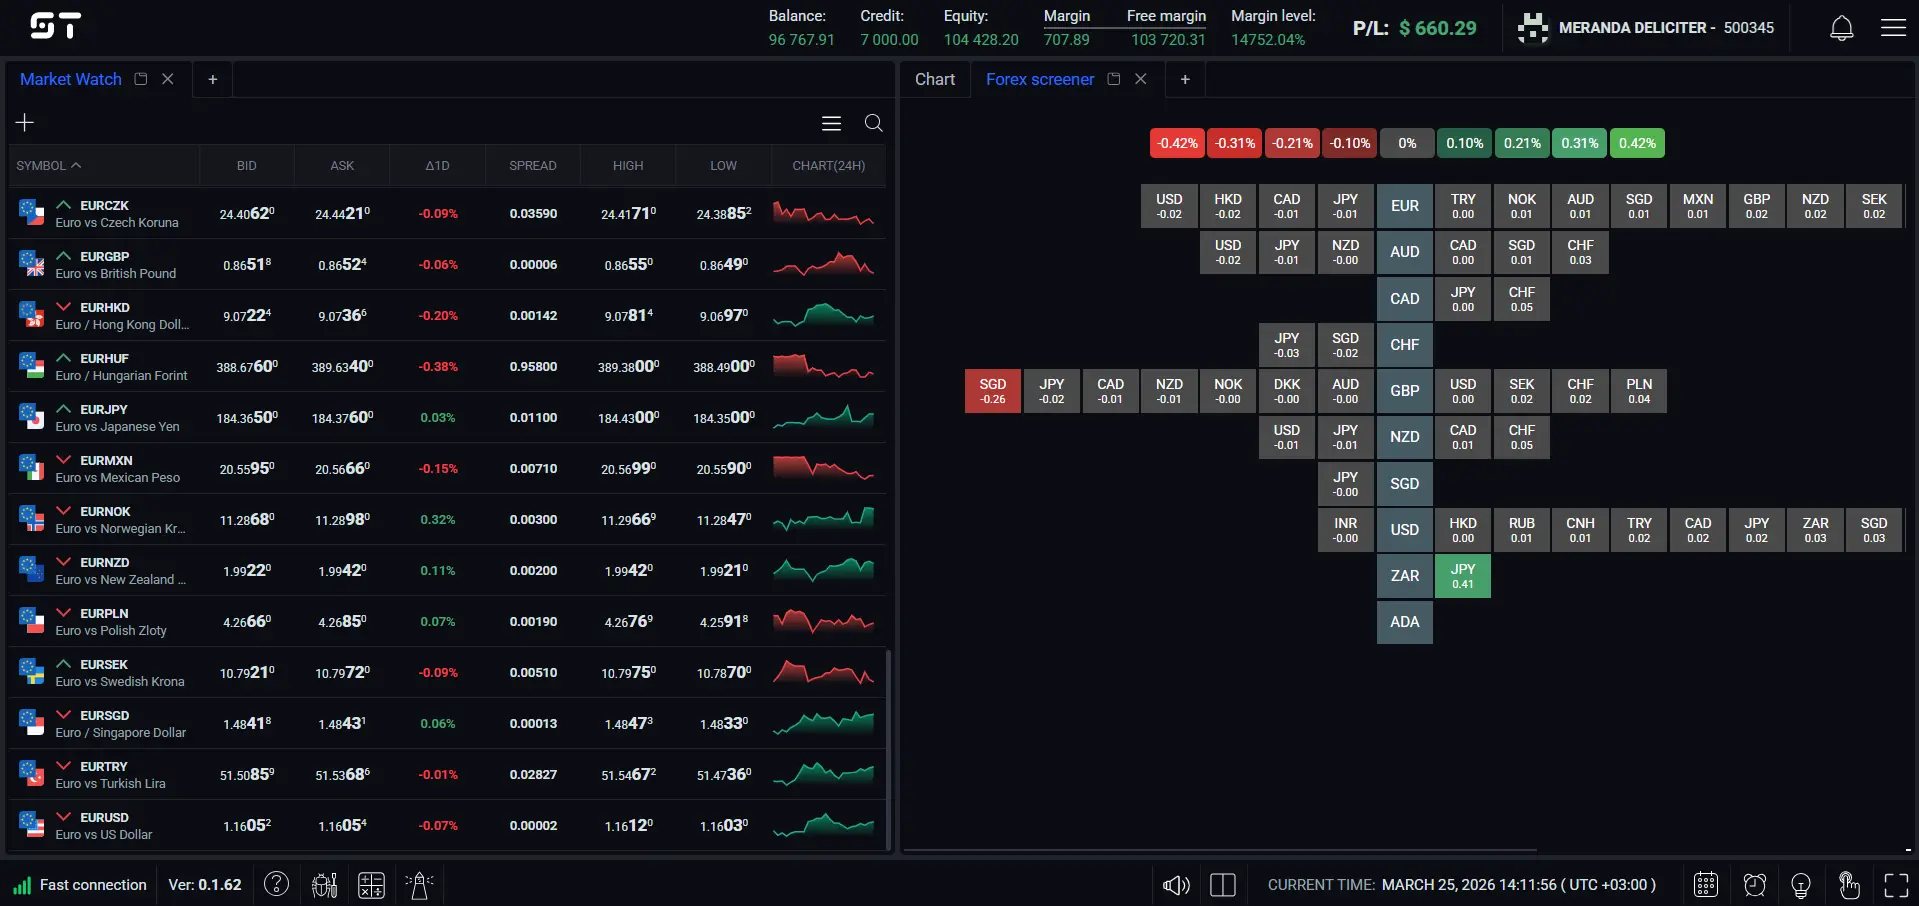Open the main hamburger menu
This screenshot has width=1919, height=906.
coord(1893,27)
